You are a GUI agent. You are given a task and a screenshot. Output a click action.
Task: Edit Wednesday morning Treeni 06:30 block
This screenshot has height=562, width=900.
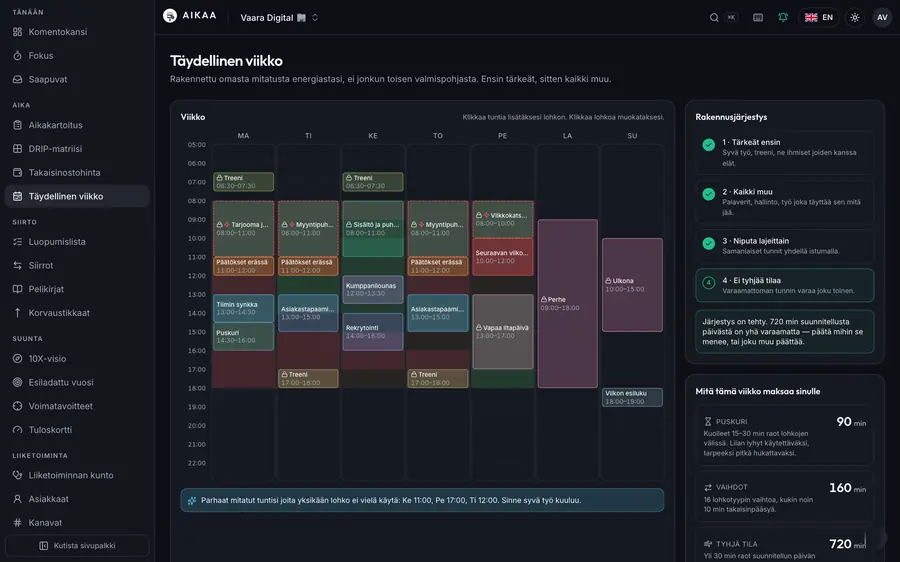373,182
